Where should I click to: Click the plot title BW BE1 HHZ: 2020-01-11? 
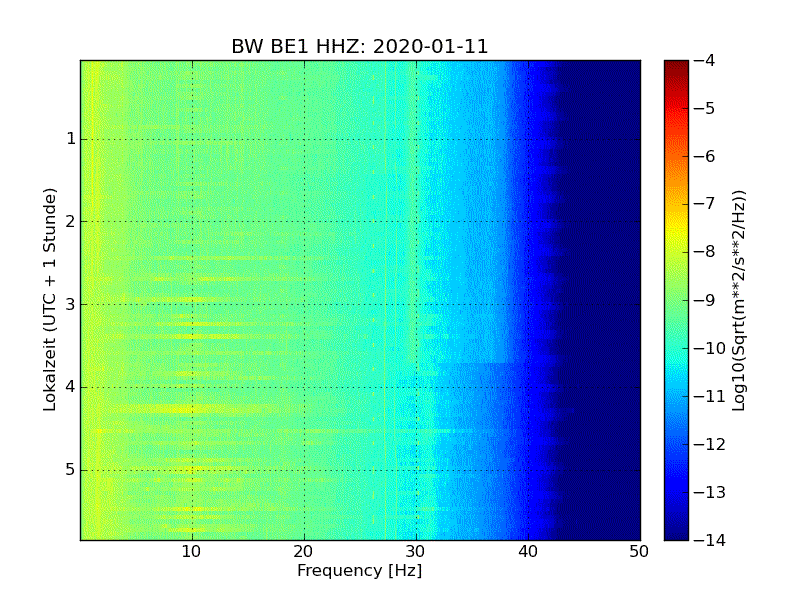click(x=360, y=46)
